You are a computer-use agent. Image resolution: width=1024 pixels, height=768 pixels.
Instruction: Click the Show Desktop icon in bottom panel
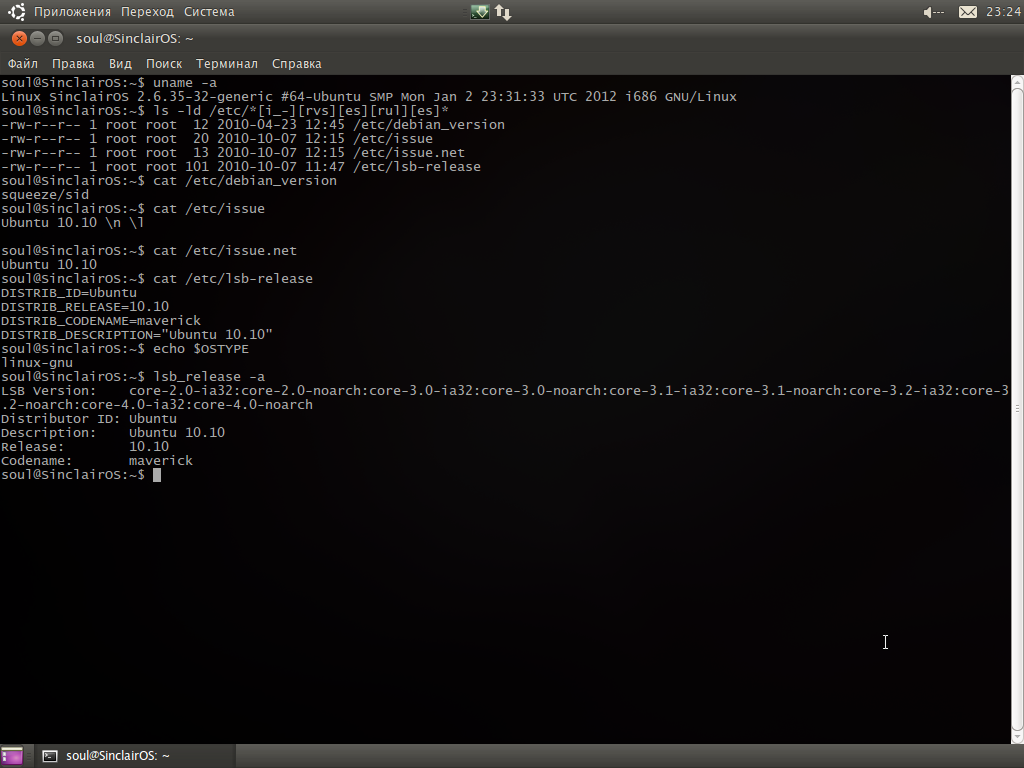tap(12, 756)
